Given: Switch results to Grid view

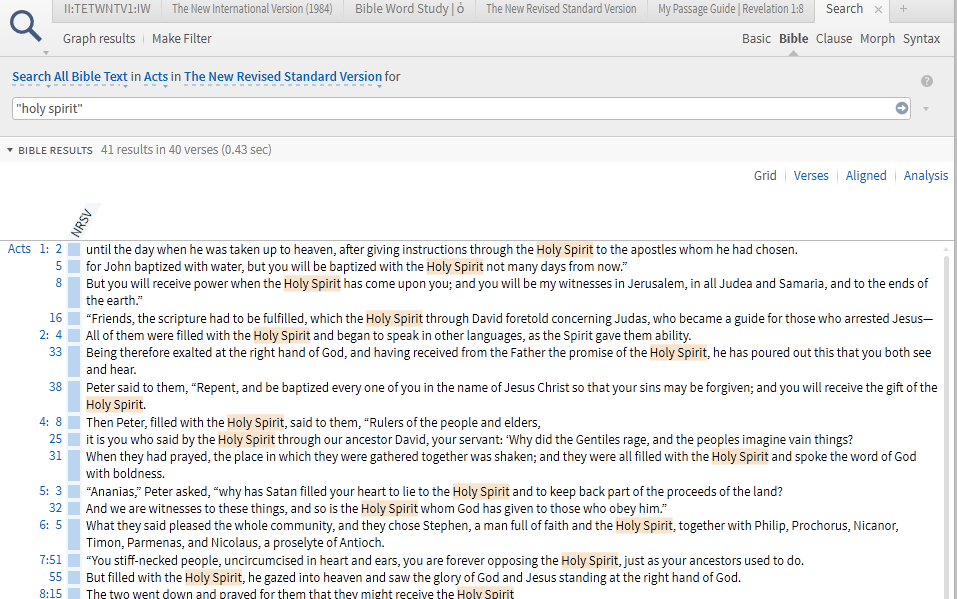Looking at the screenshot, I should [765, 176].
